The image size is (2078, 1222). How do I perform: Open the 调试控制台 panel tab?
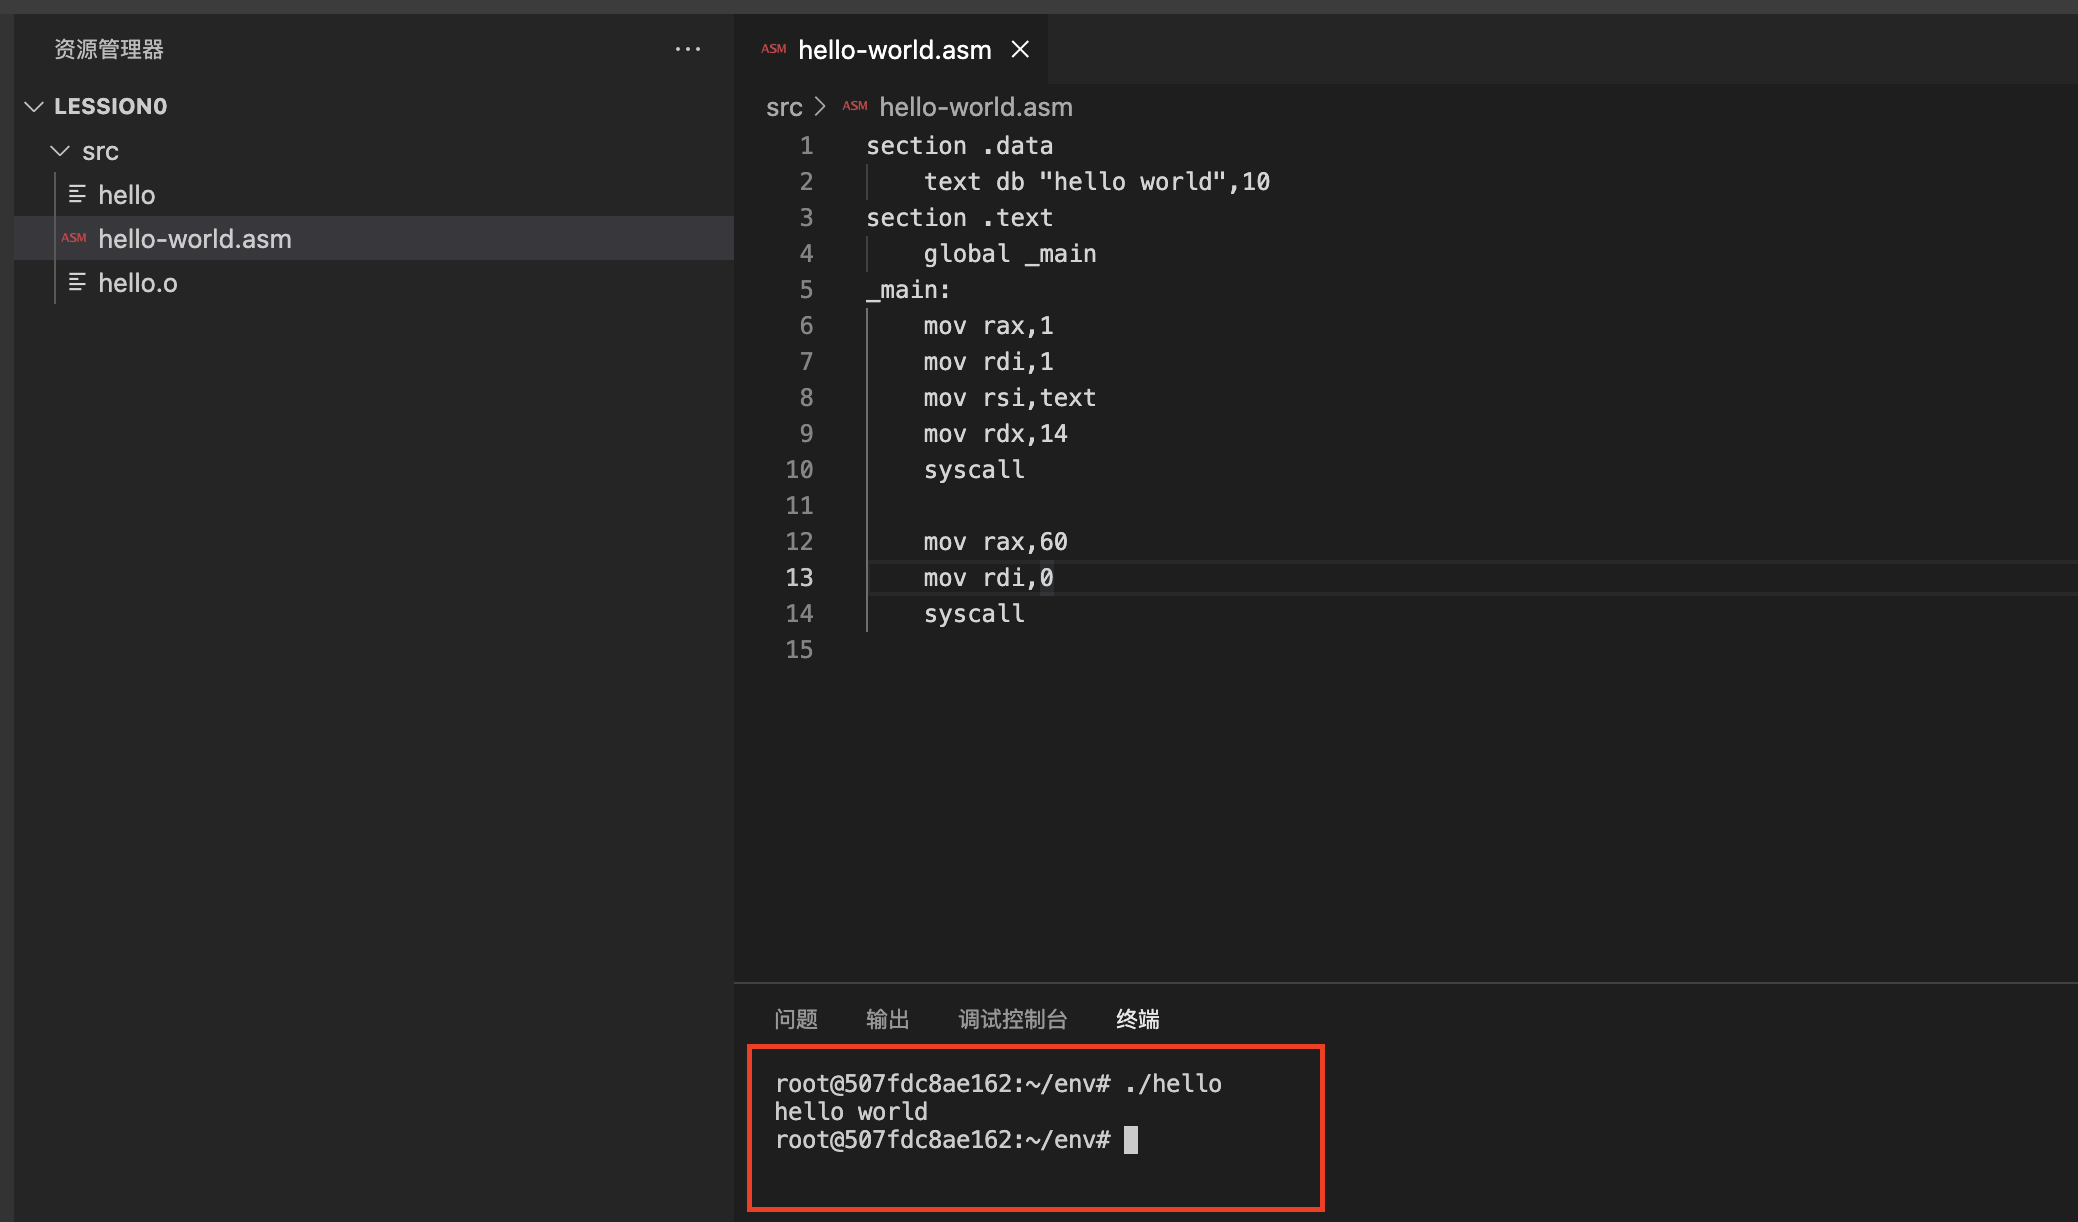click(x=1013, y=1019)
